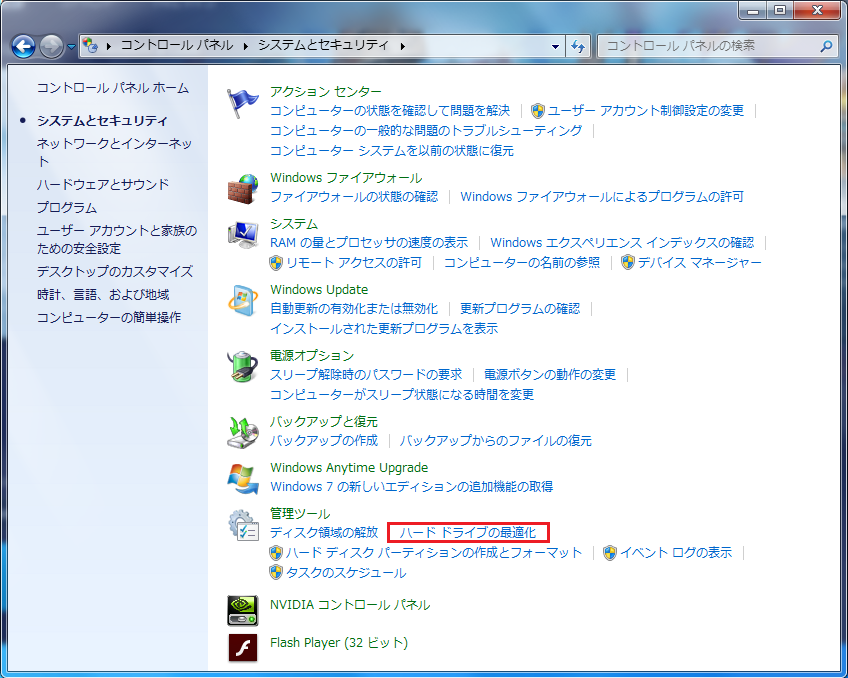The image size is (848, 678).
Task: Open コントロール パネル ホーム in sidebar
Action: click(112, 88)
